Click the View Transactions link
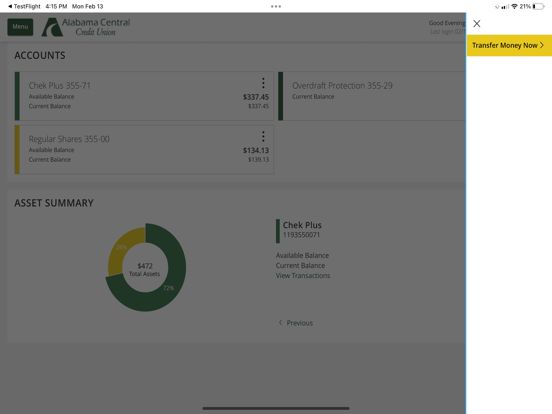The height and width of the screenshot is (414, 552). [x=303, y=276]
